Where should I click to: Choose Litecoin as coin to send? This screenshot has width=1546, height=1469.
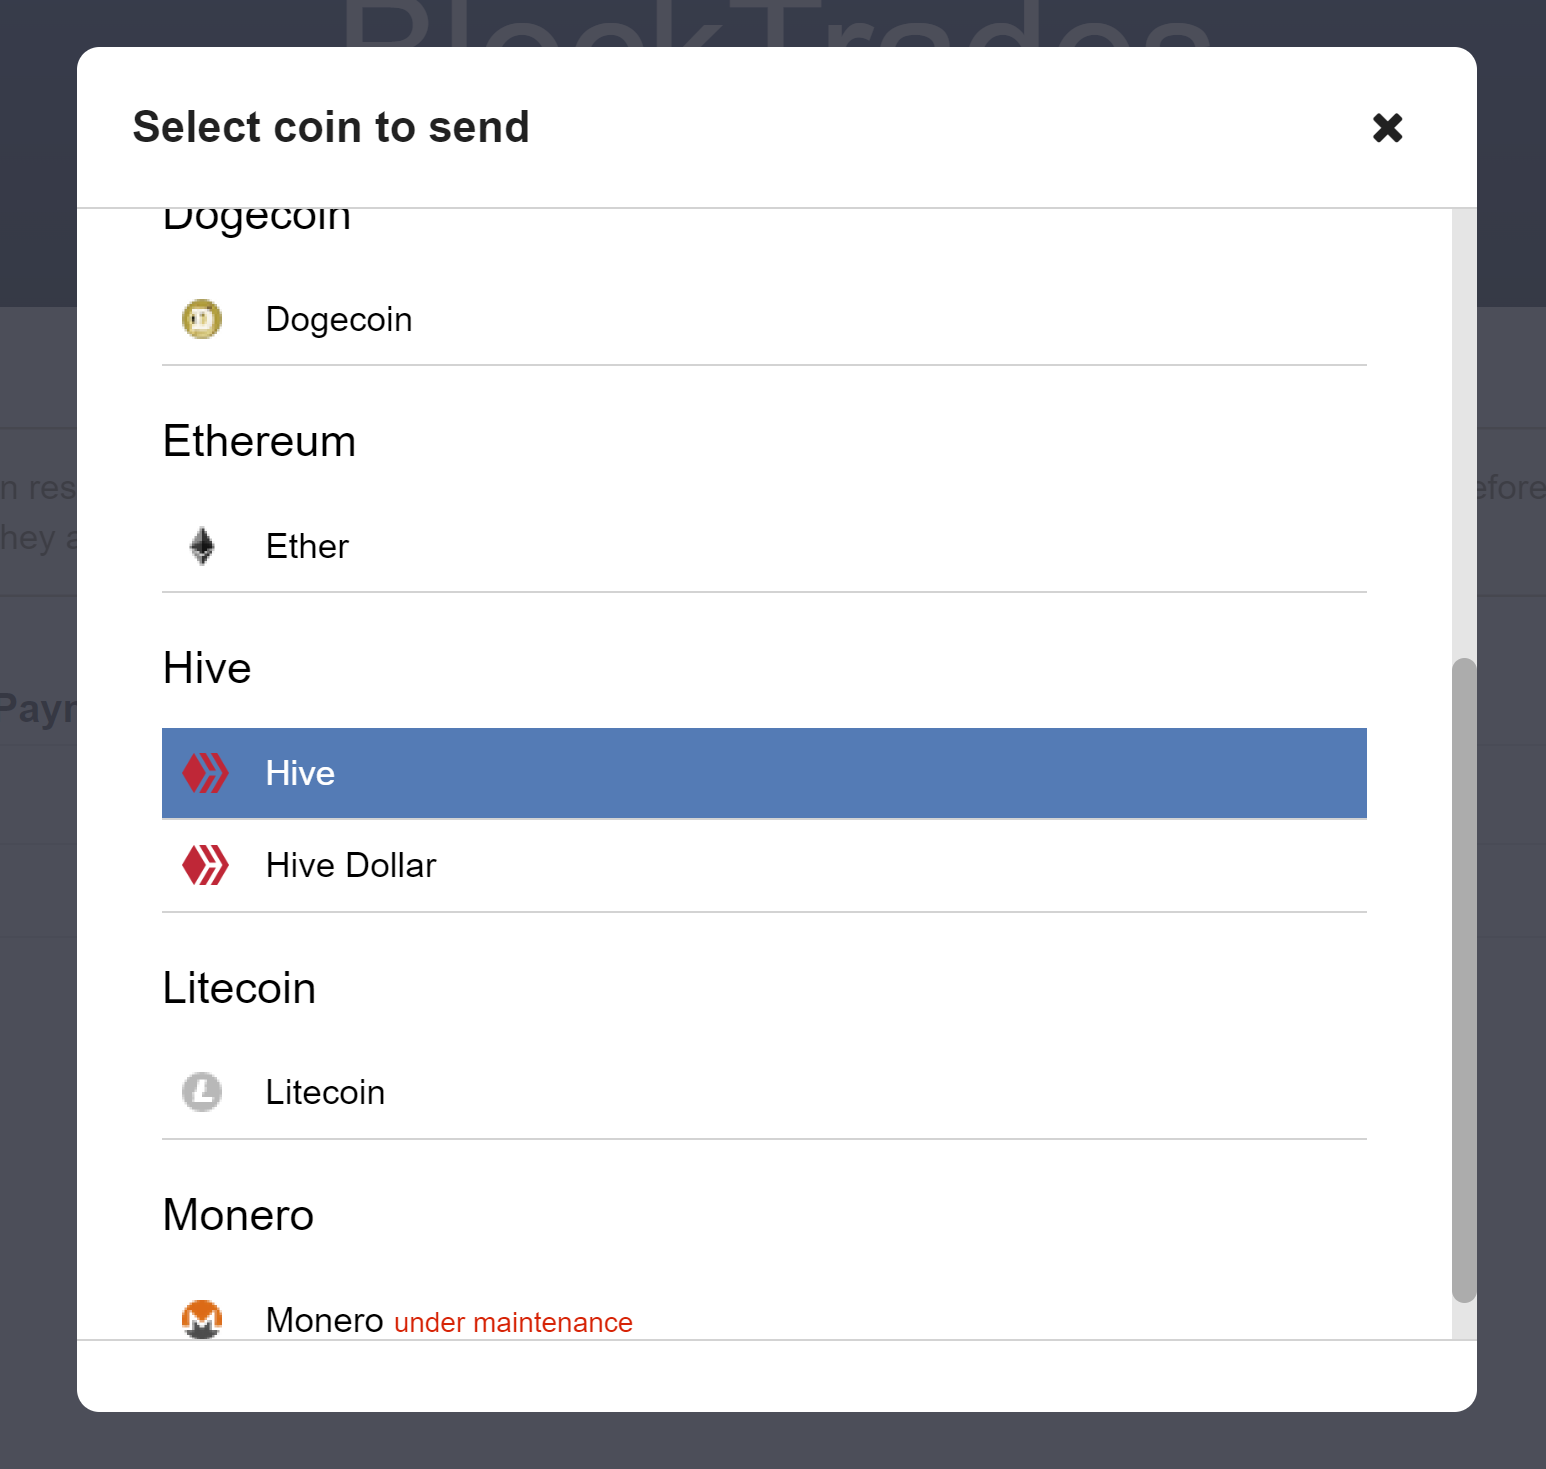(x=764, y=1093)
